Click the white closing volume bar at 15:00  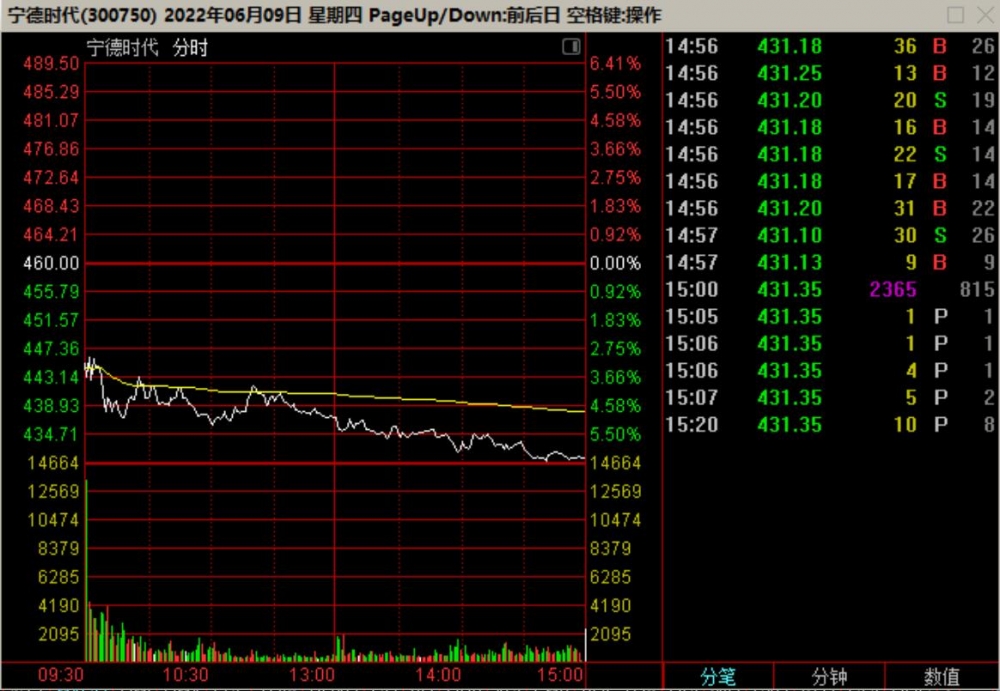[x=584, y=645]
